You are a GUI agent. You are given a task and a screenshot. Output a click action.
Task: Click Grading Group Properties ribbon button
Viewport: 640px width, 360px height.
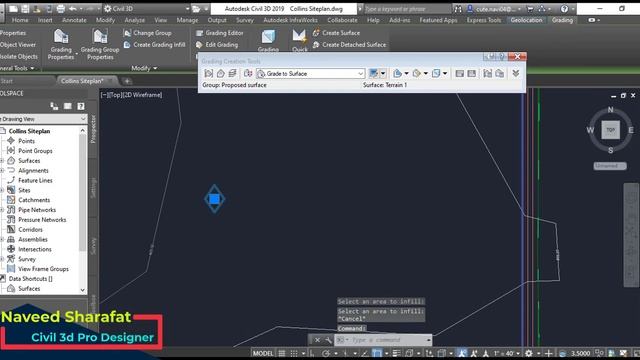coord(100,45)
